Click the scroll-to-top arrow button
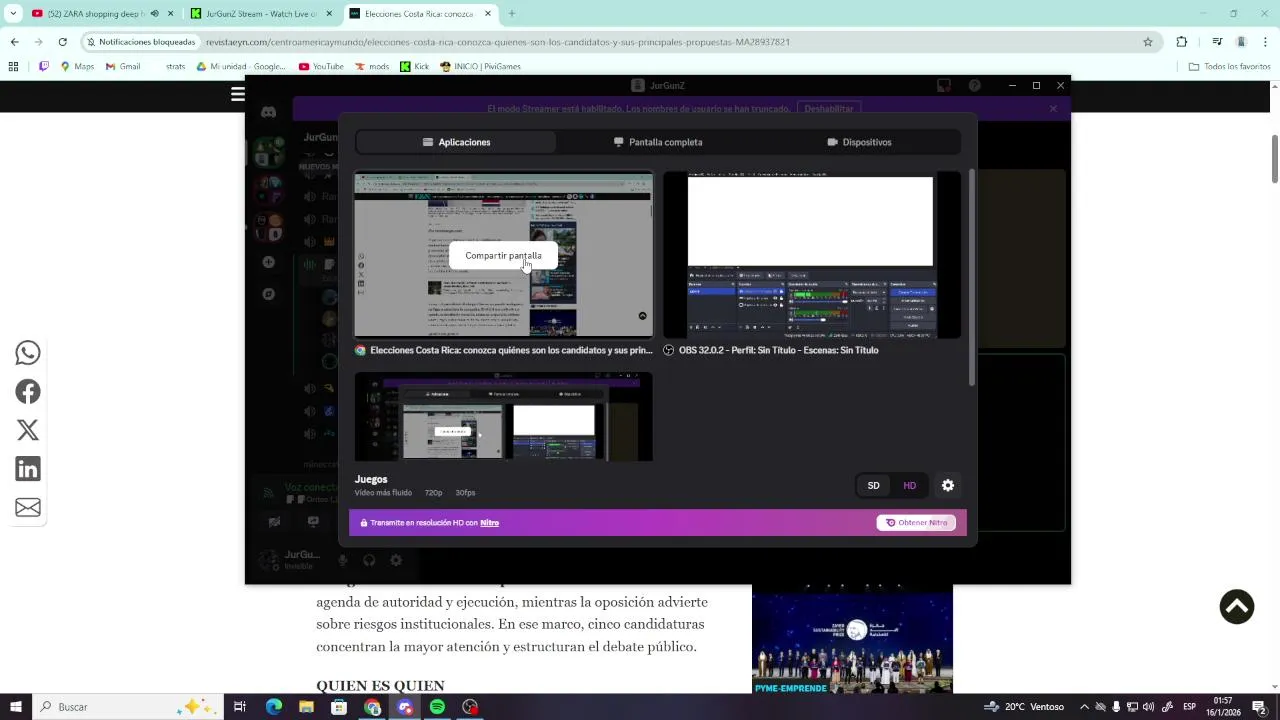The image size is (1280, 720). tap(1237, 607)
